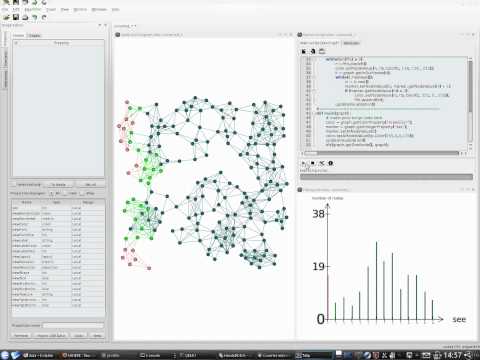The width and height of the screenshot is (480, 360).
Task: Click the Remove button below property table
Action: pos(21,335)
